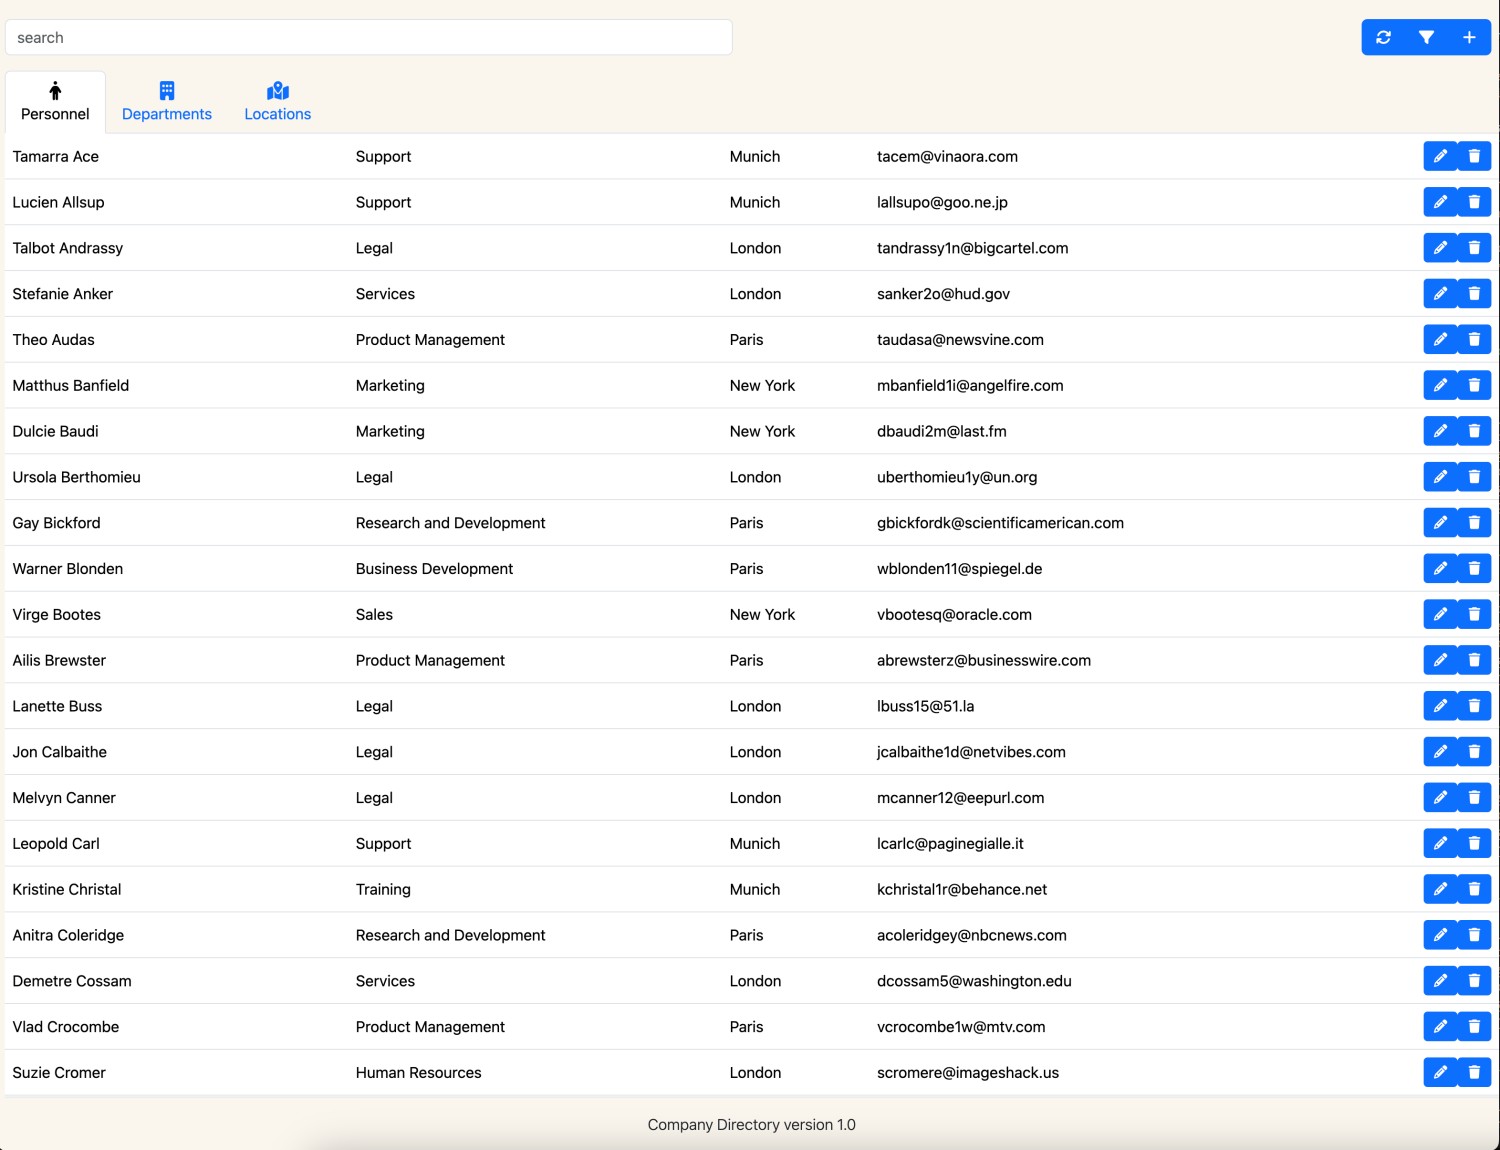Open the Locations tab
This screenshot has height=1150, width=1500.
[x=277, y=102]
